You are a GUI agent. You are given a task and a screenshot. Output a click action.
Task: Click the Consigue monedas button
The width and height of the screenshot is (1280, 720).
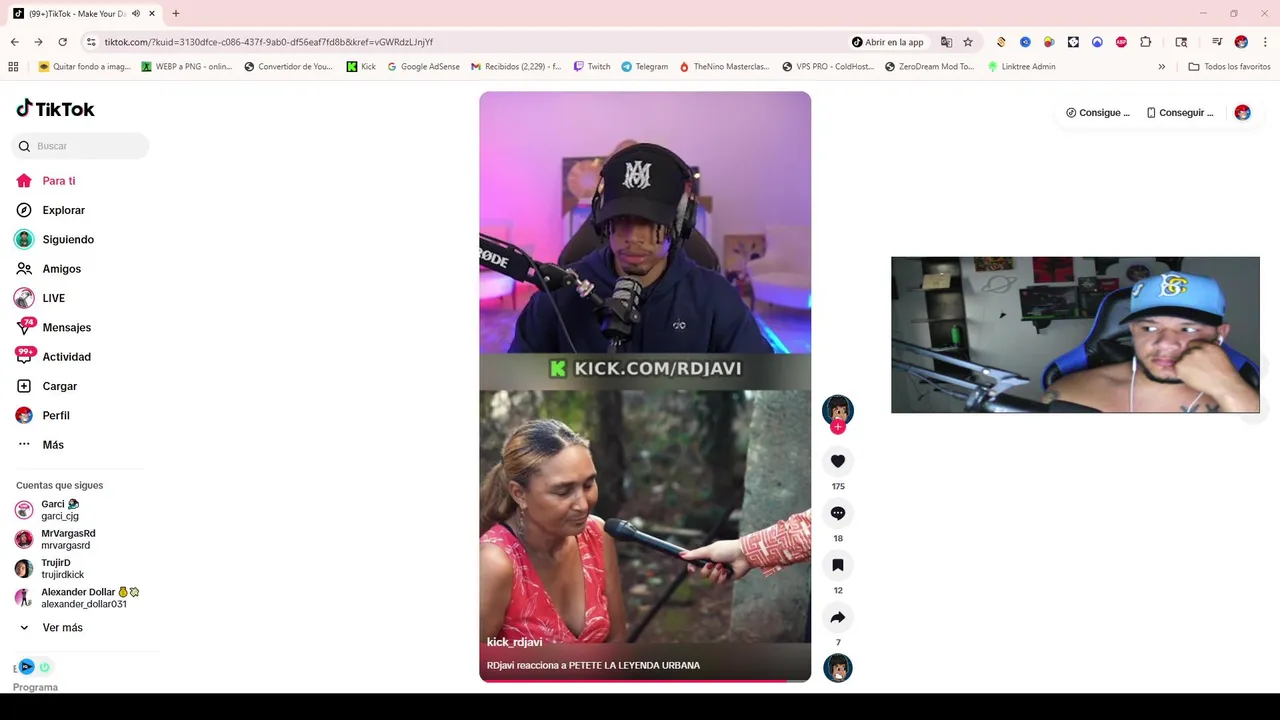(x=1097, y=113)
